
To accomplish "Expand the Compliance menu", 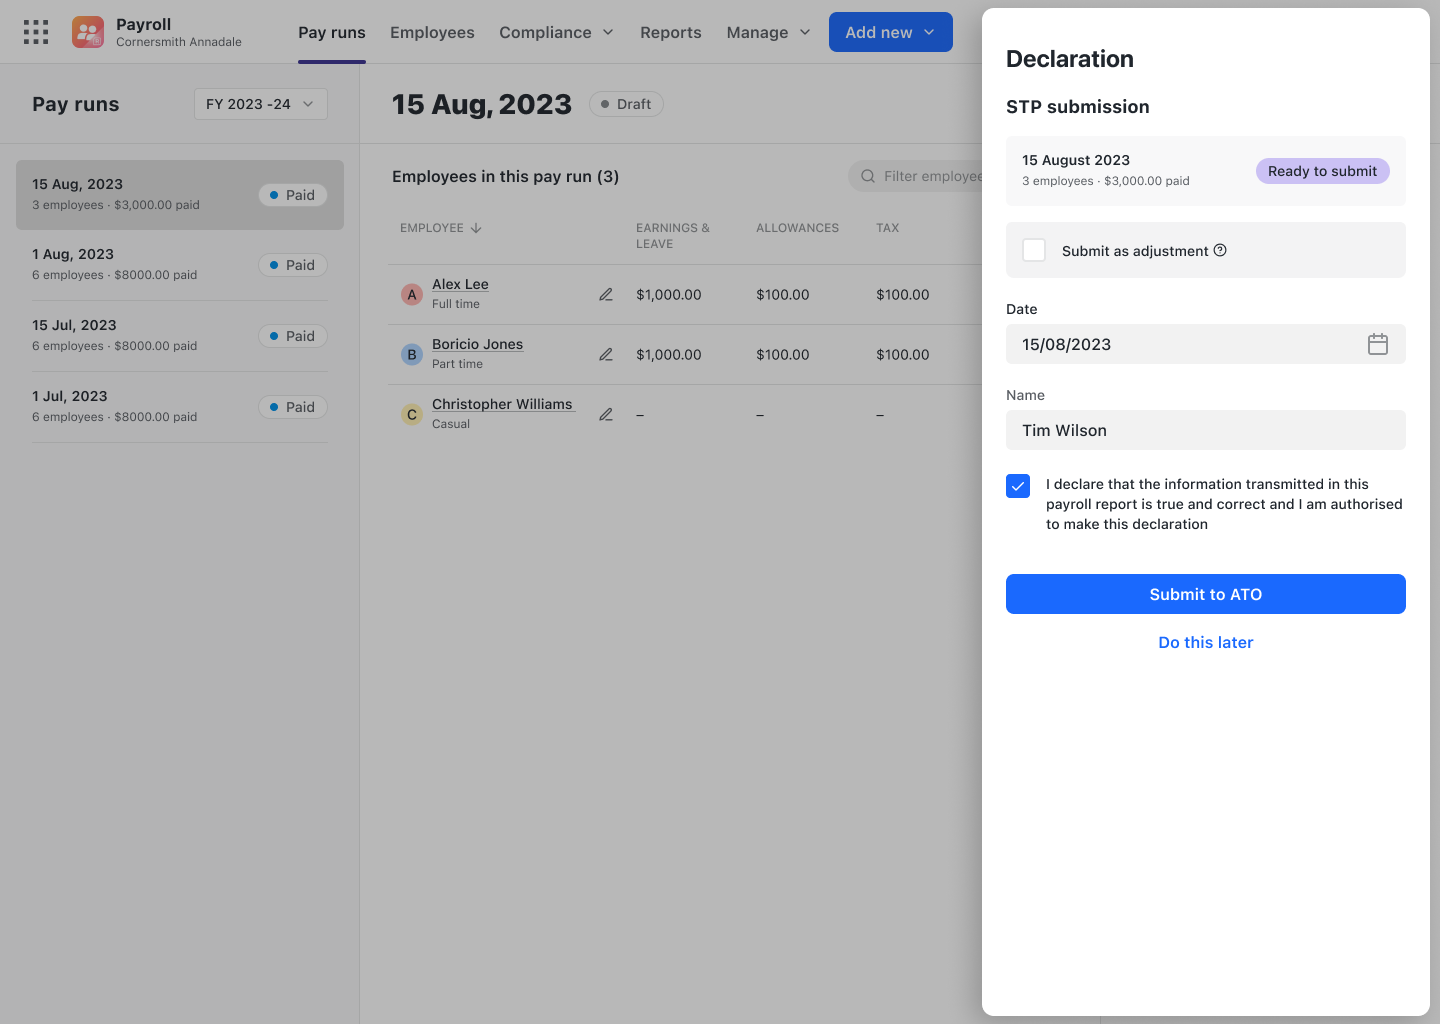I will pyautogui.click(x=556, y=33).
